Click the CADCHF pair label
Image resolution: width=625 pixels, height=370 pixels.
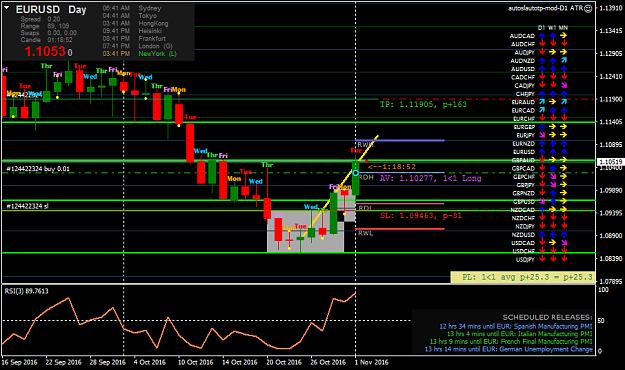523,77
